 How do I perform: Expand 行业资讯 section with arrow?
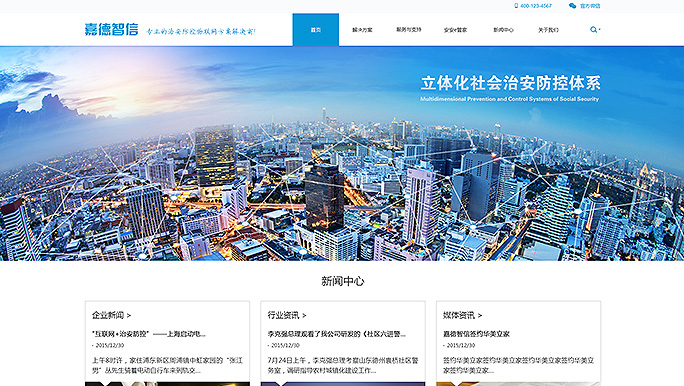(x=287, y=315)
